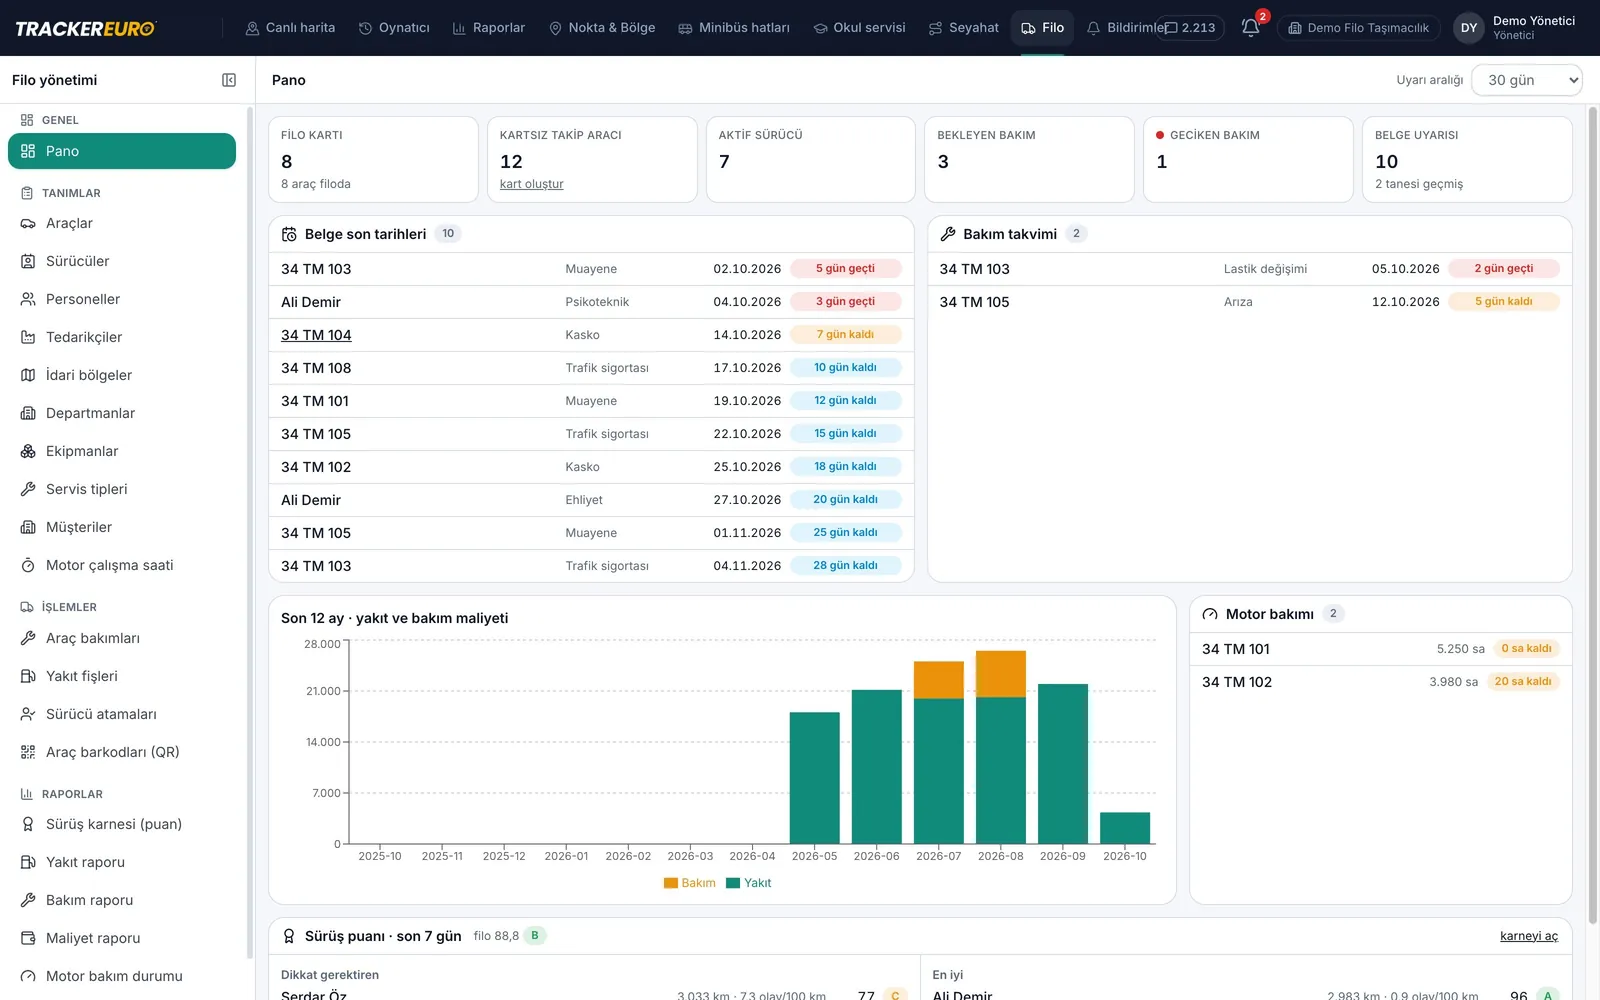The height and width of the screenshot is (1000, 1600).
Task: Click the Personeller people icon
Action: (28, 299)
